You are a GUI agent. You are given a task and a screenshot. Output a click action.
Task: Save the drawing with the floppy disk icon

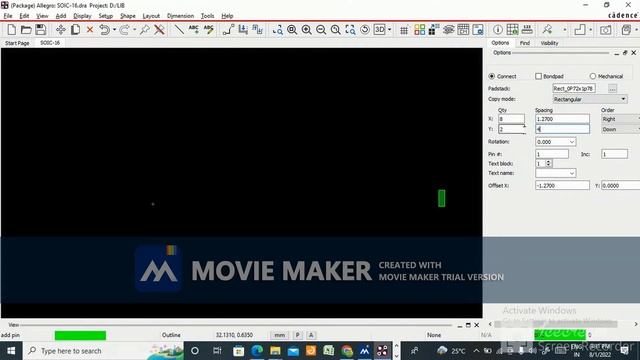coord(40,30)
